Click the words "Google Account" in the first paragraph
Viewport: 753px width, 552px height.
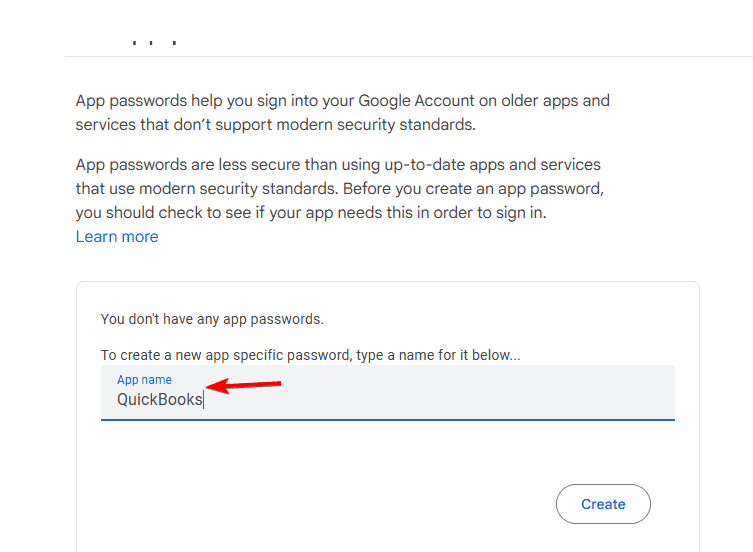416,101
